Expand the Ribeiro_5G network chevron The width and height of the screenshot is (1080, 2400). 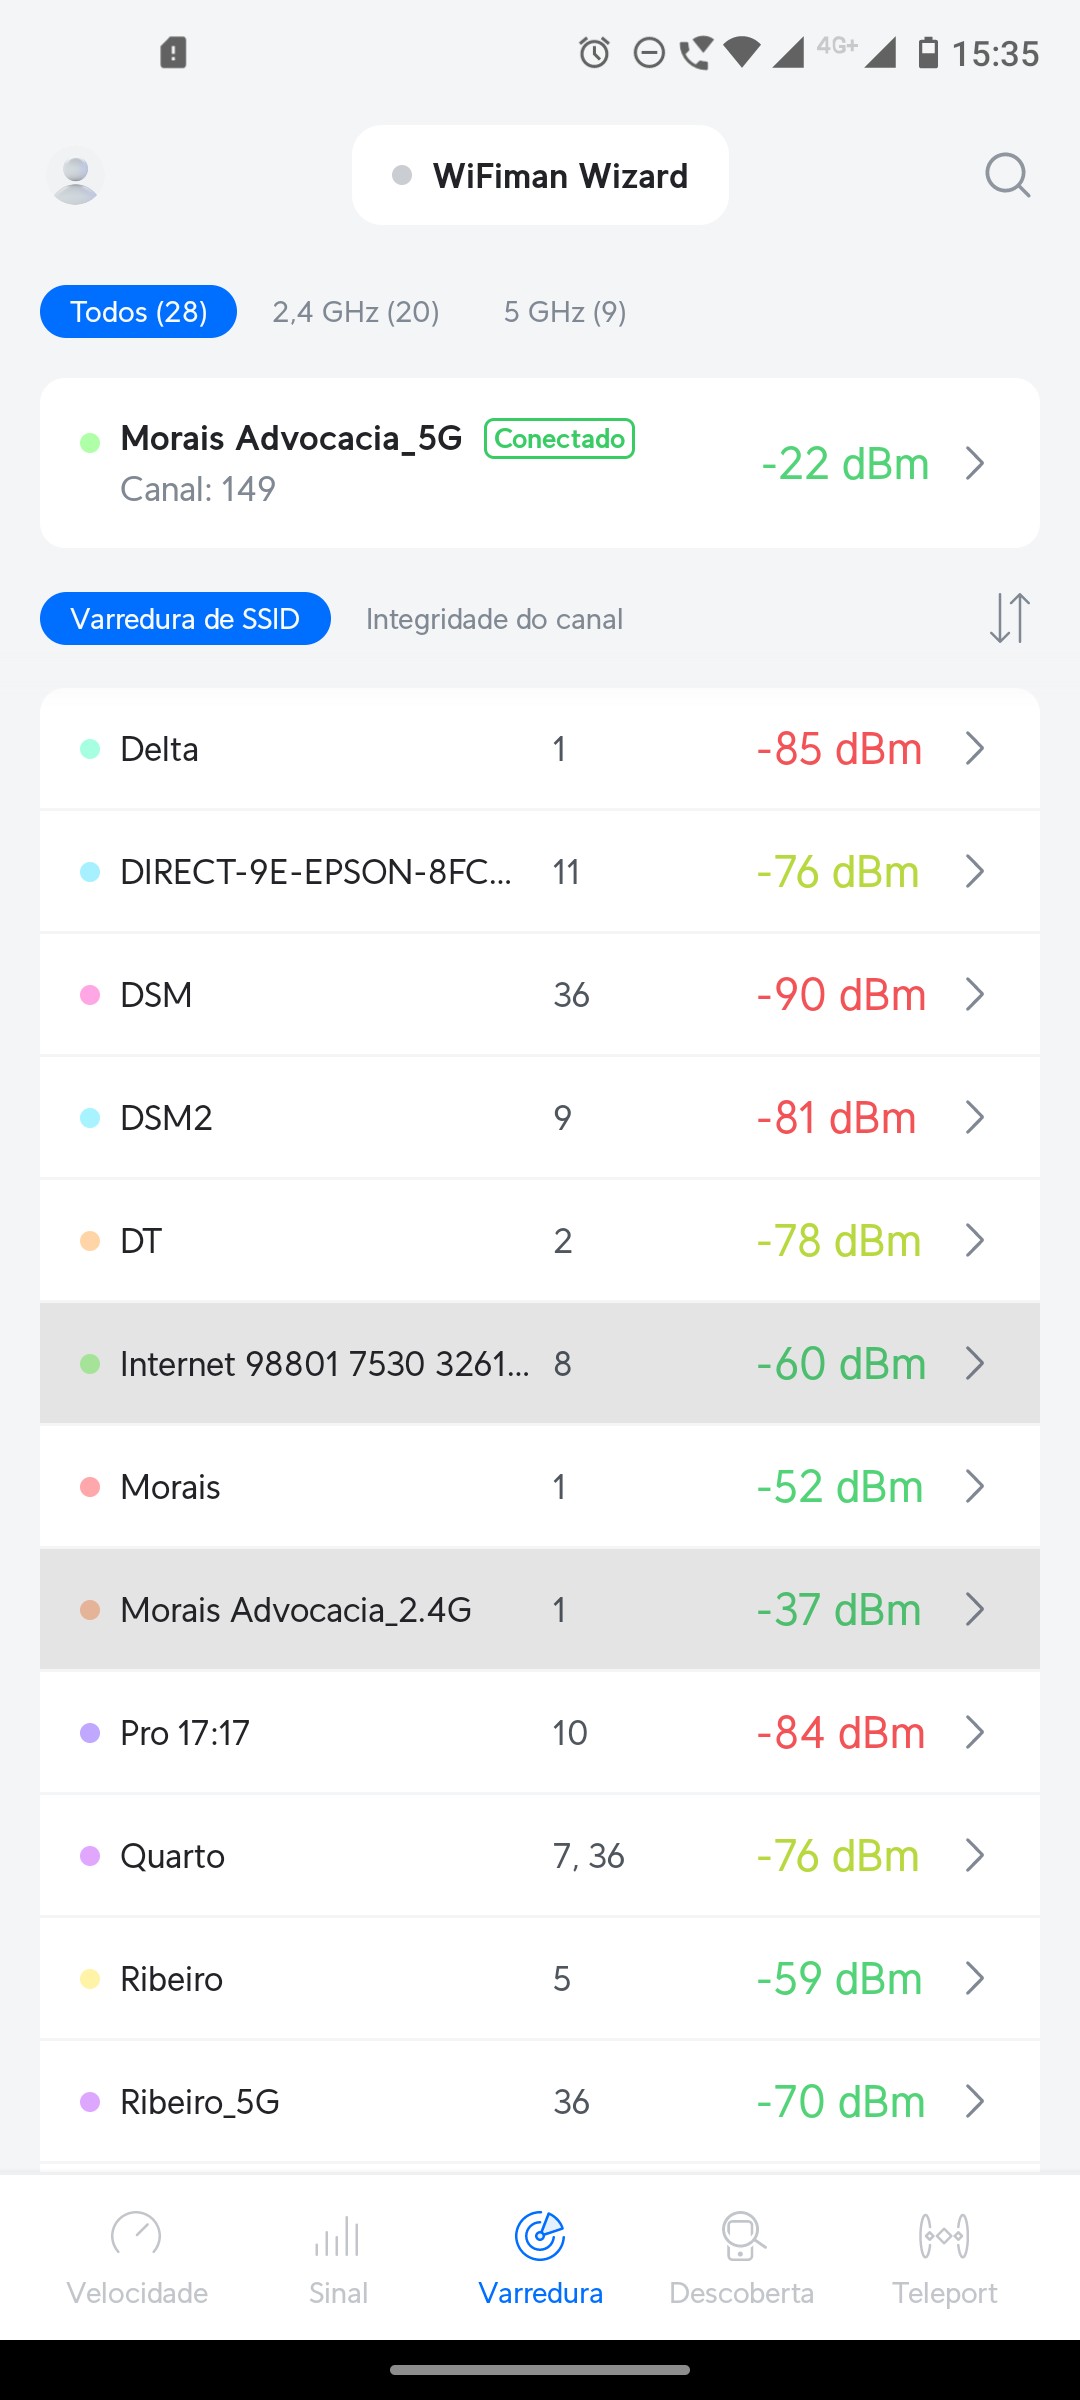975,2101
